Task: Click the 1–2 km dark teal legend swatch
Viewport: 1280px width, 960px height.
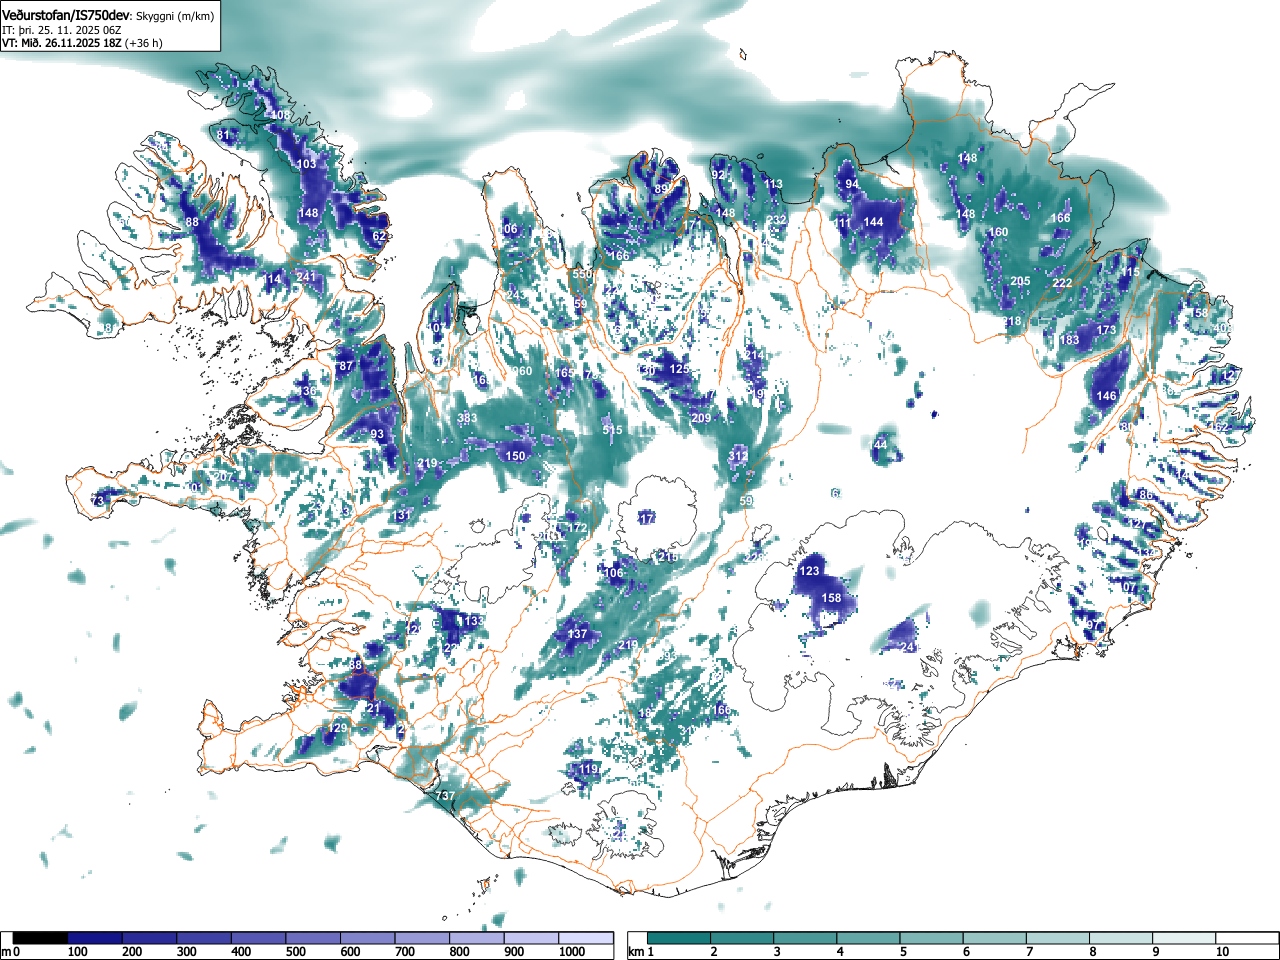Action: click(679, 938)
